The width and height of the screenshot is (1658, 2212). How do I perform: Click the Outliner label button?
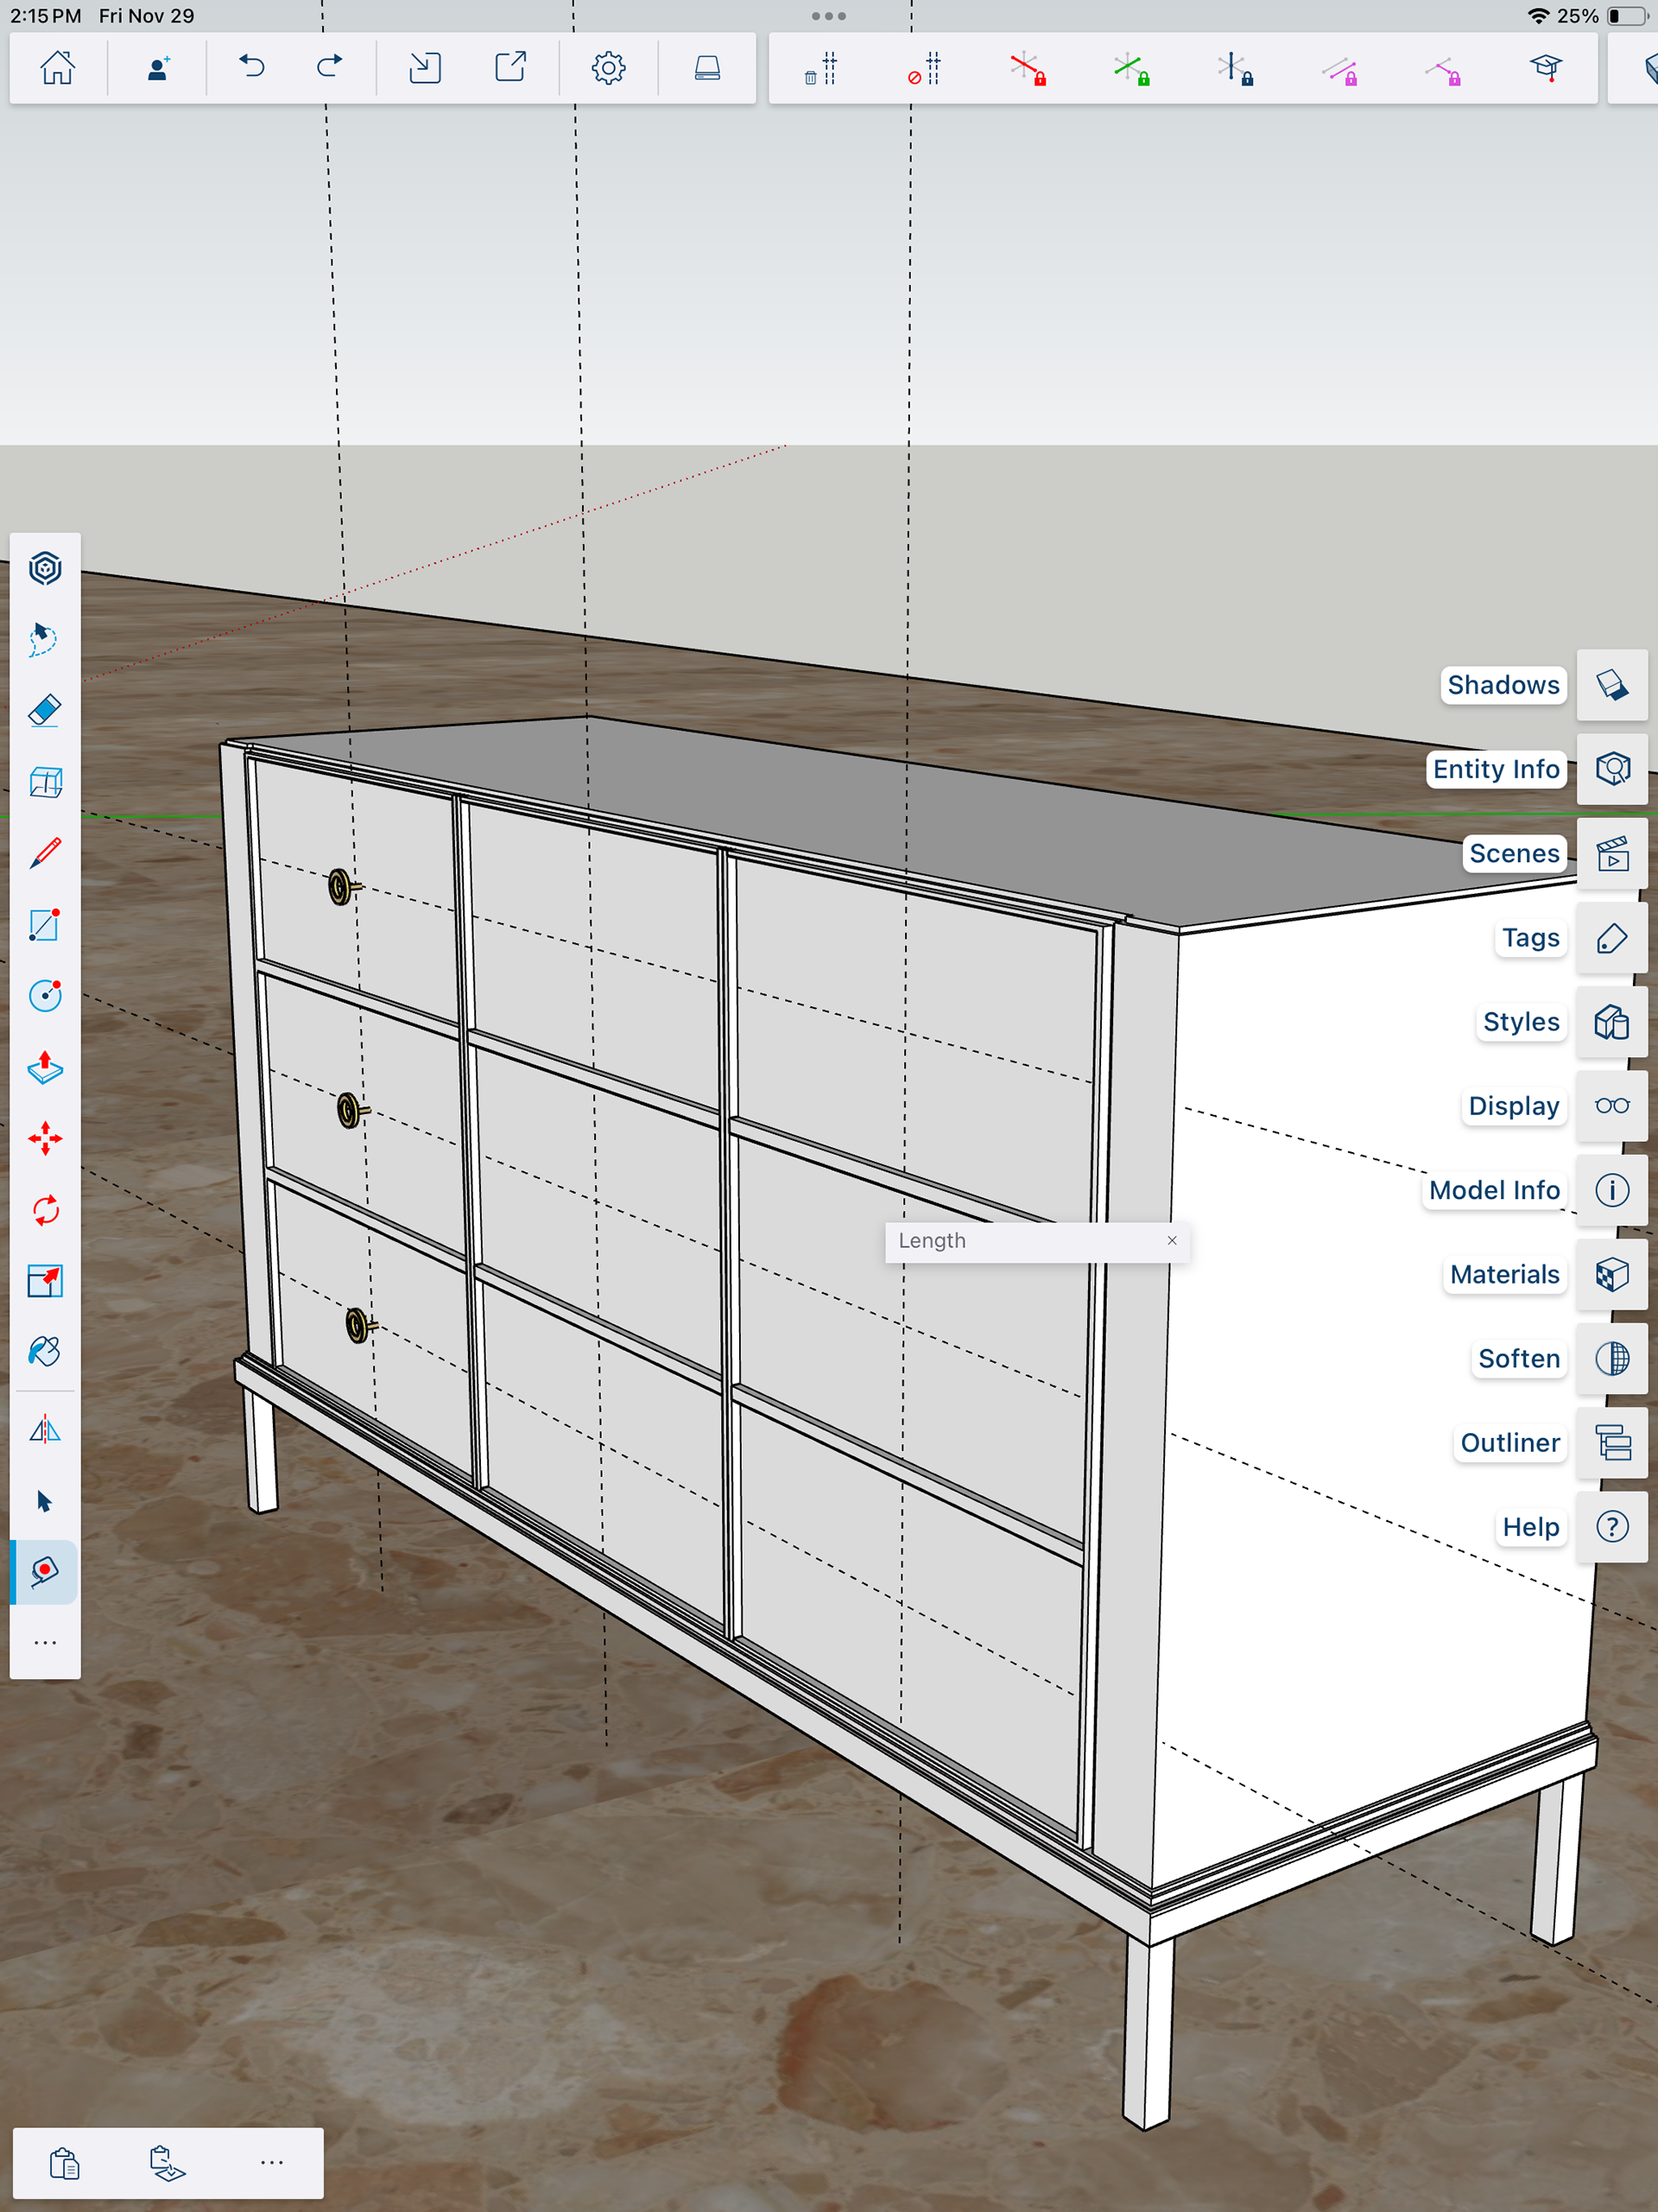pyautogui.click(x=1509, y=1443)
